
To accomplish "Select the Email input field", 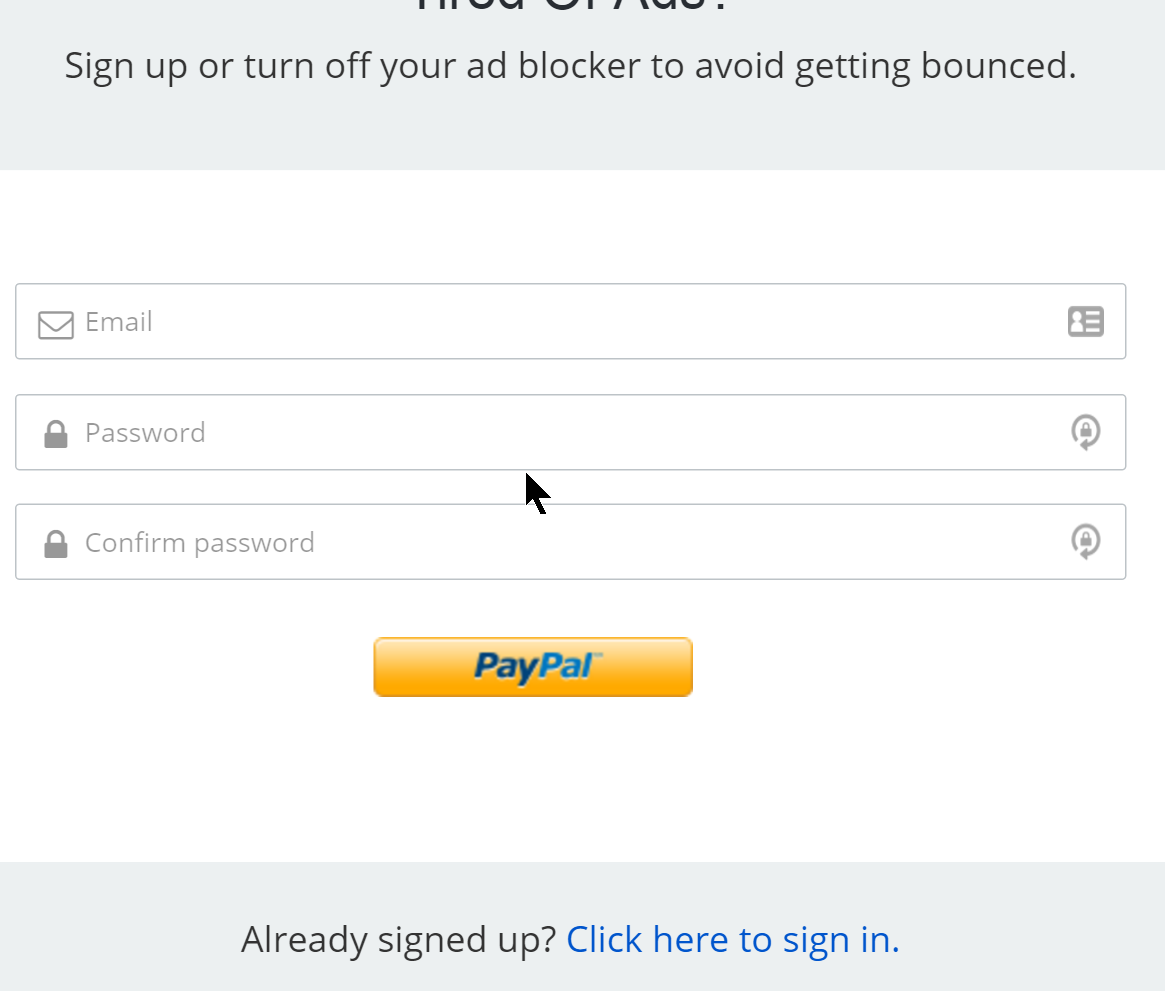I will 400,321.
